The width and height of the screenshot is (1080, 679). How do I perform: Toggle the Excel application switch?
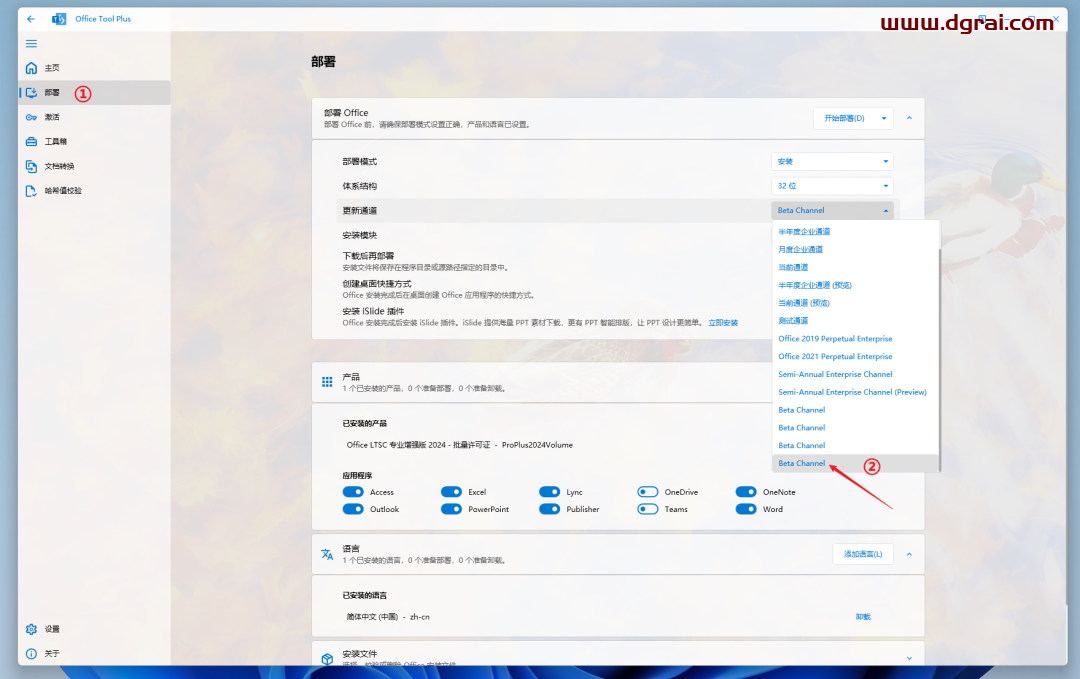(451, 492)
